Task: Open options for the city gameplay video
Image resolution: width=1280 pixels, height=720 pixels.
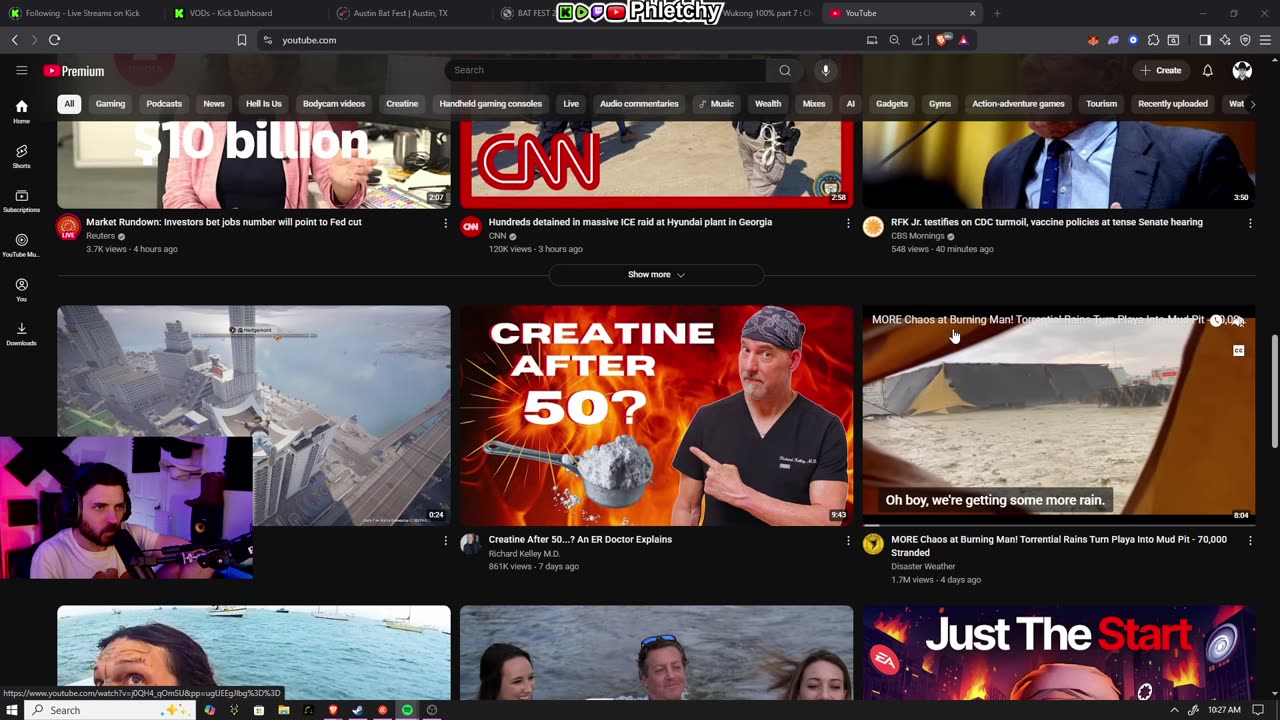Action: (445, 540)
